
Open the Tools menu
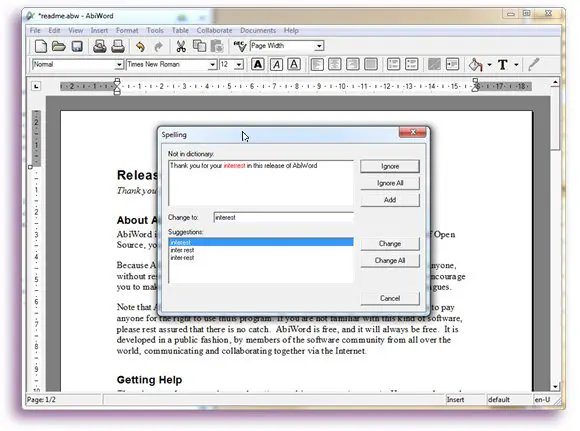(155, 30)
